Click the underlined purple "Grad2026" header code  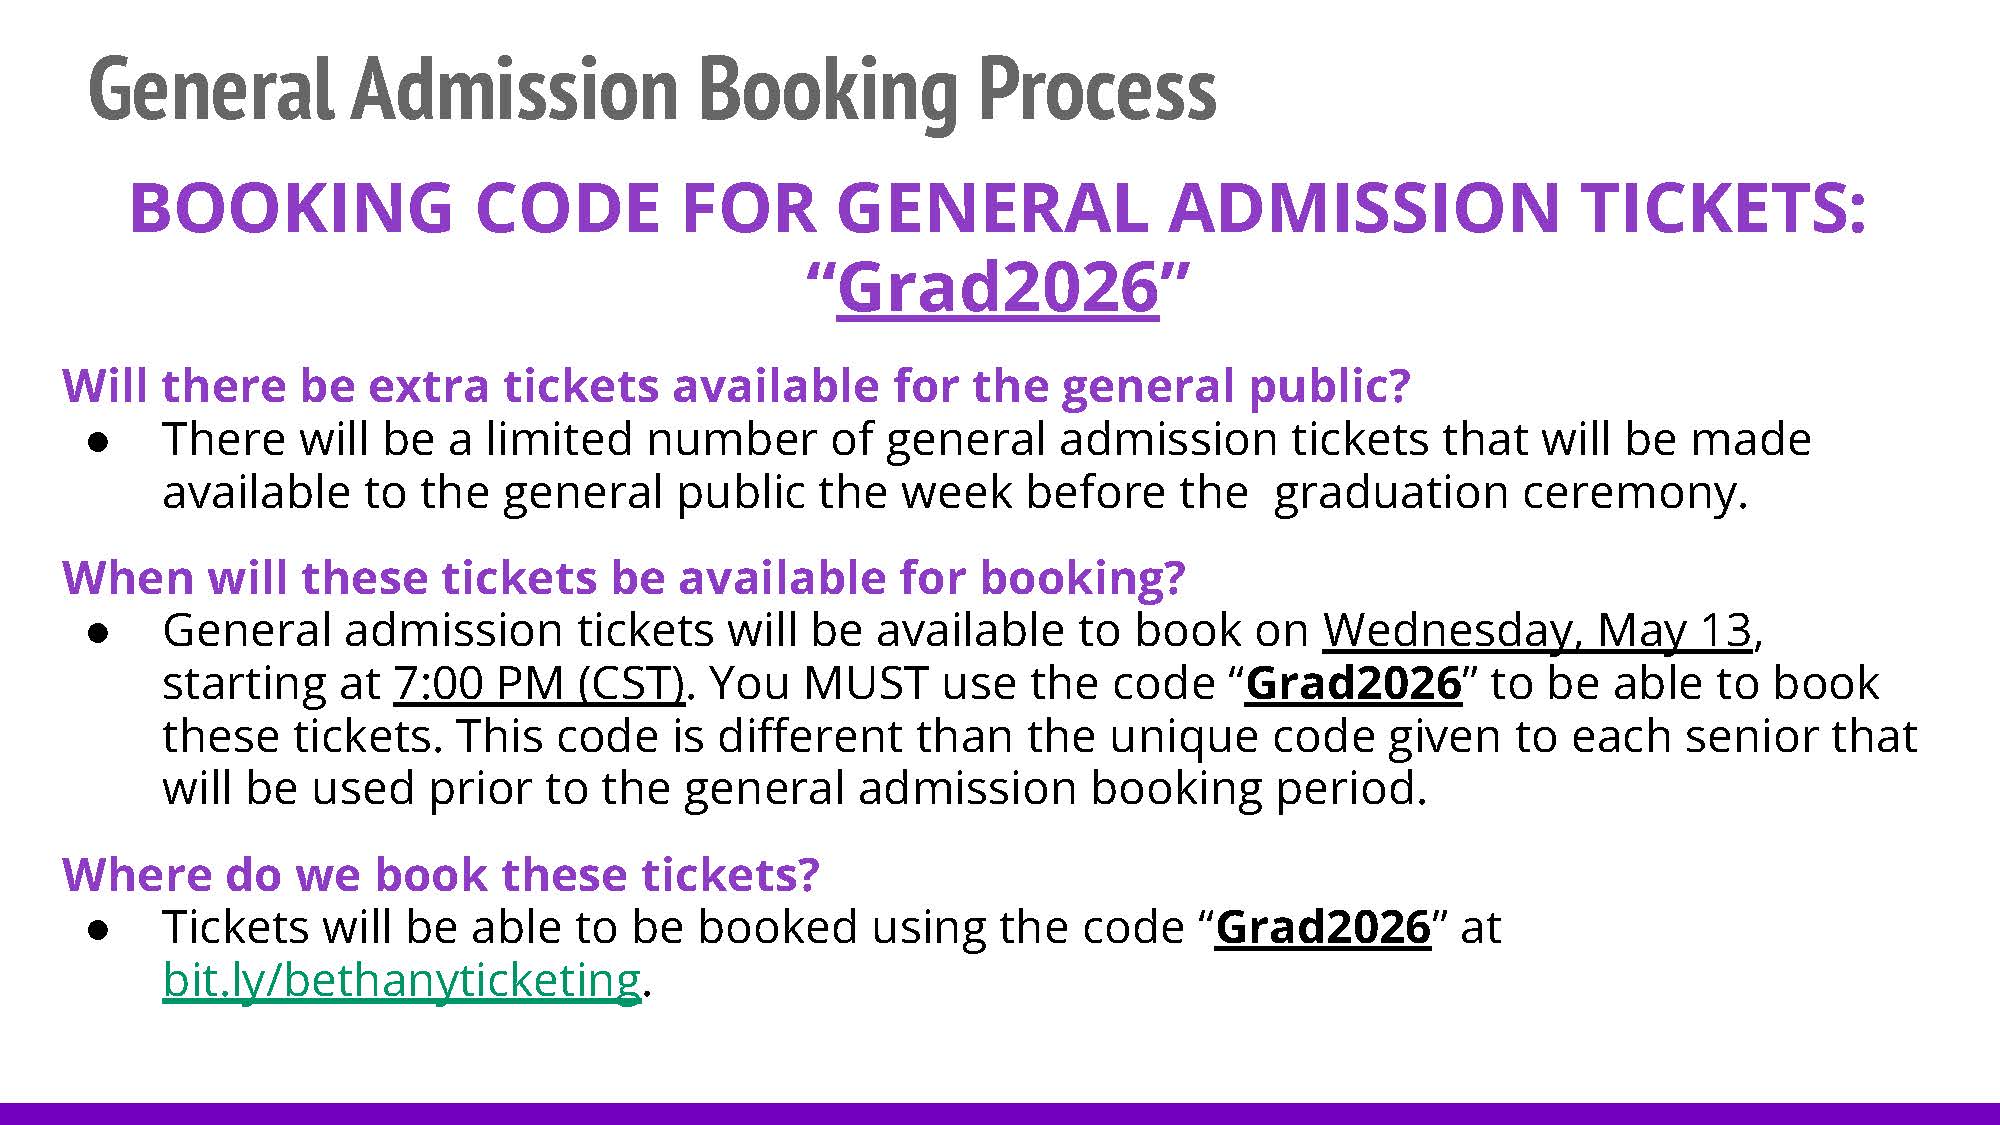coord(997,288)
